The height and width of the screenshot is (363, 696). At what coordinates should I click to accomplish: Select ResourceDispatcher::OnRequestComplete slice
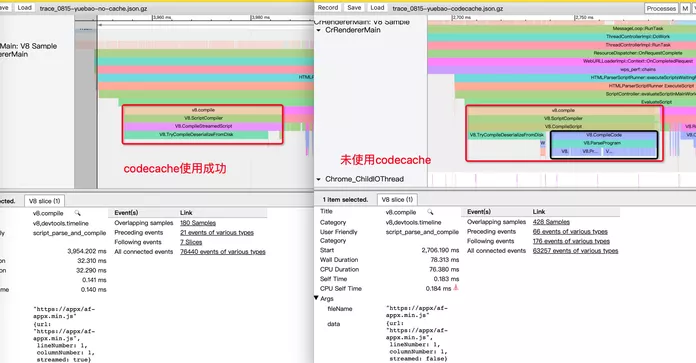(562, 53)
